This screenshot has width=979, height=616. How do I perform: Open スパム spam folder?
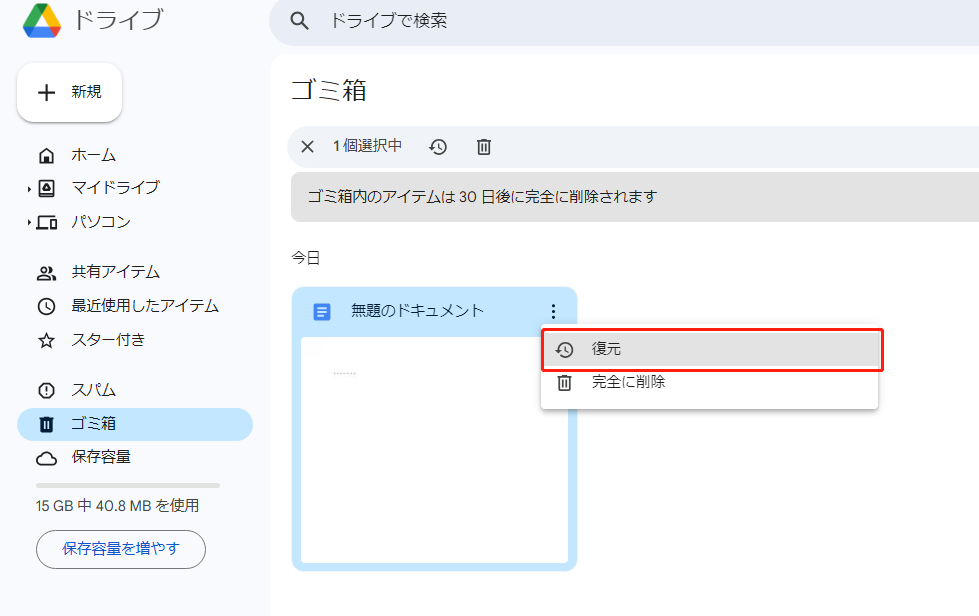tap(93, 390)
